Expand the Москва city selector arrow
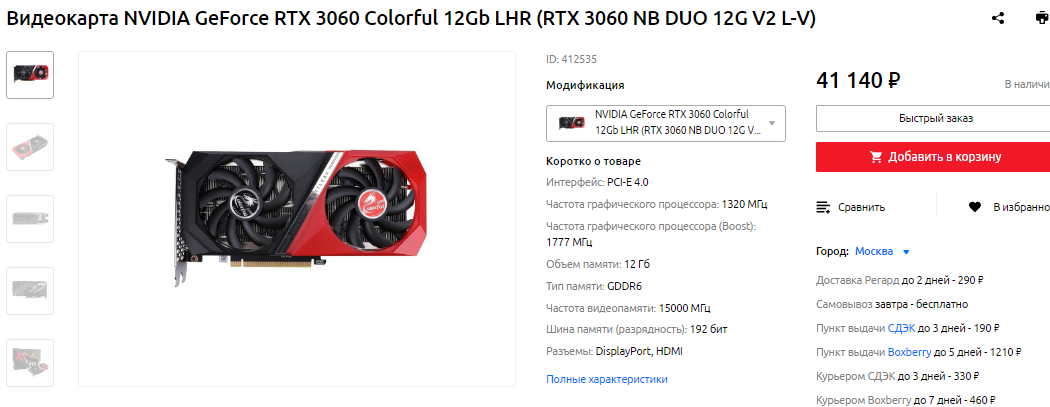 [x=906, y=252]
